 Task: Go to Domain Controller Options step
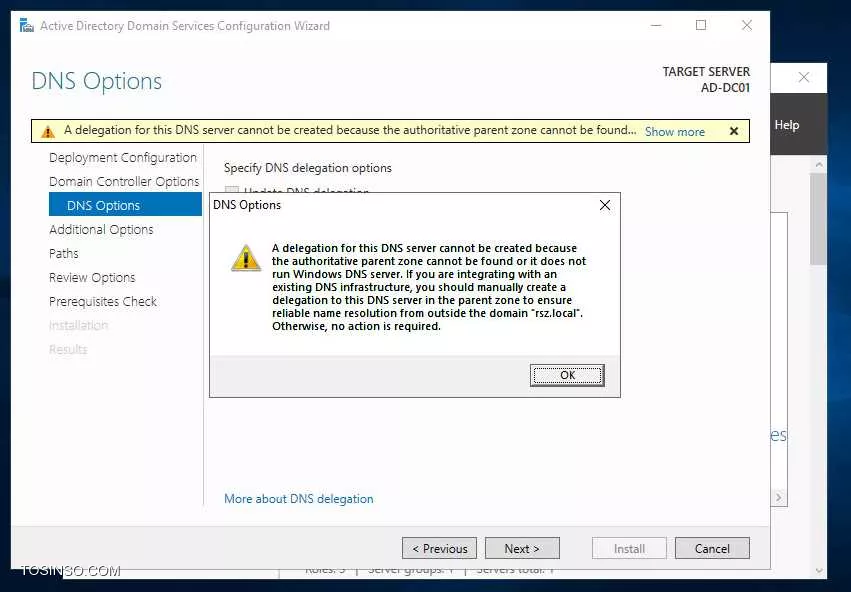124,181
